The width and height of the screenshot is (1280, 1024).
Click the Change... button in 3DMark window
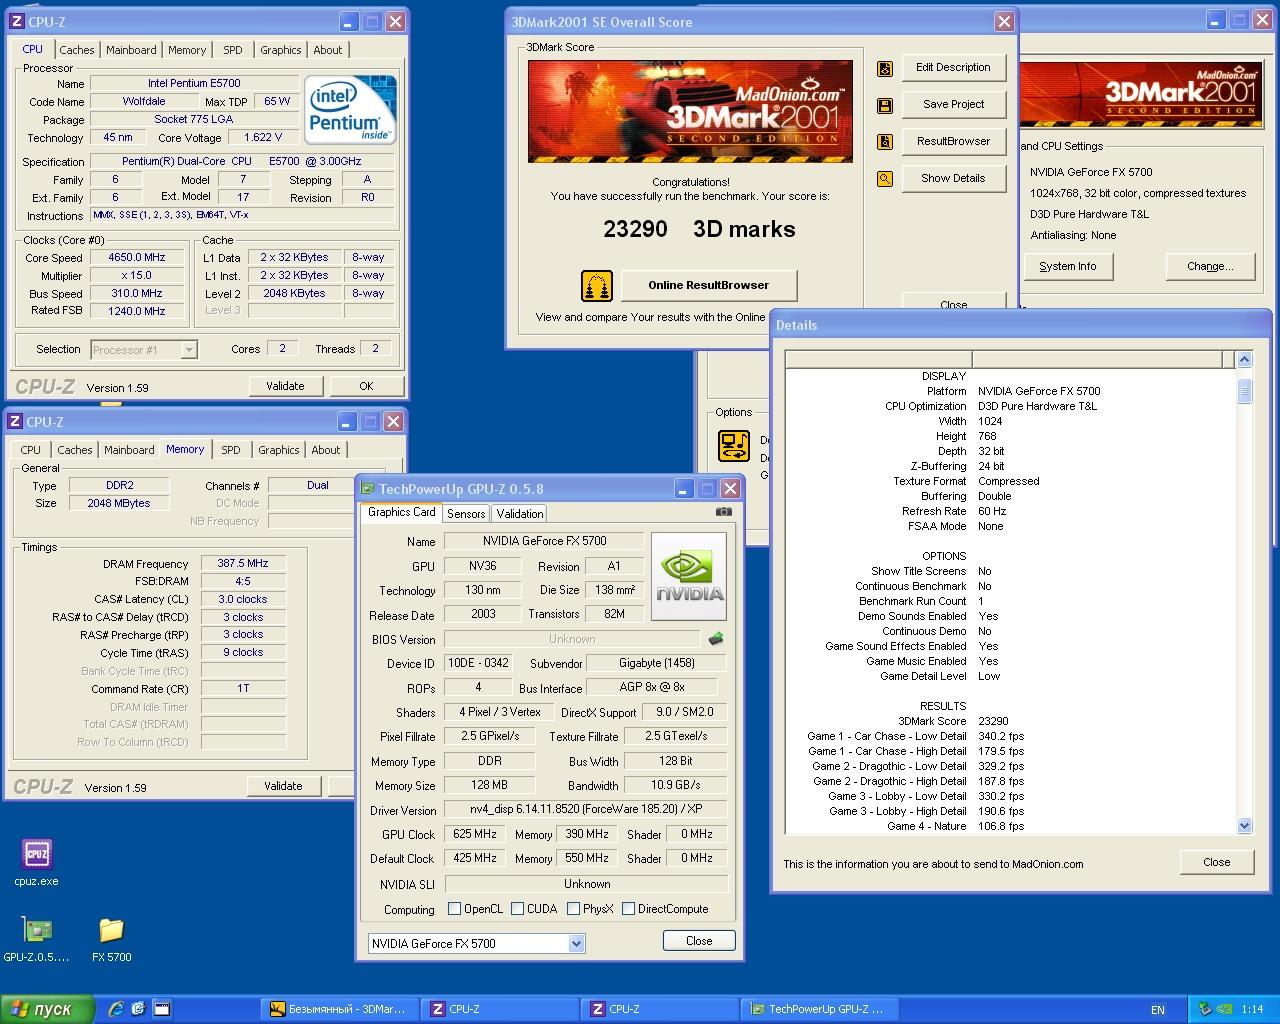(x=1210, y=266)
